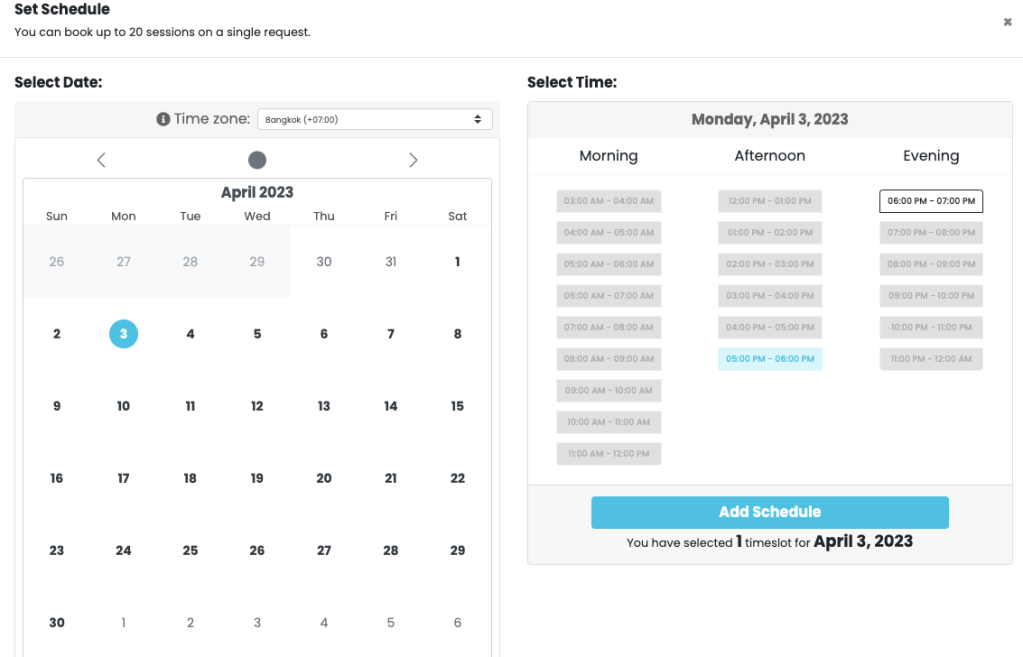Deselect the 05:00 PM - 06:00 PM timeslot
Screen dimensions: 1023x657
769,358
